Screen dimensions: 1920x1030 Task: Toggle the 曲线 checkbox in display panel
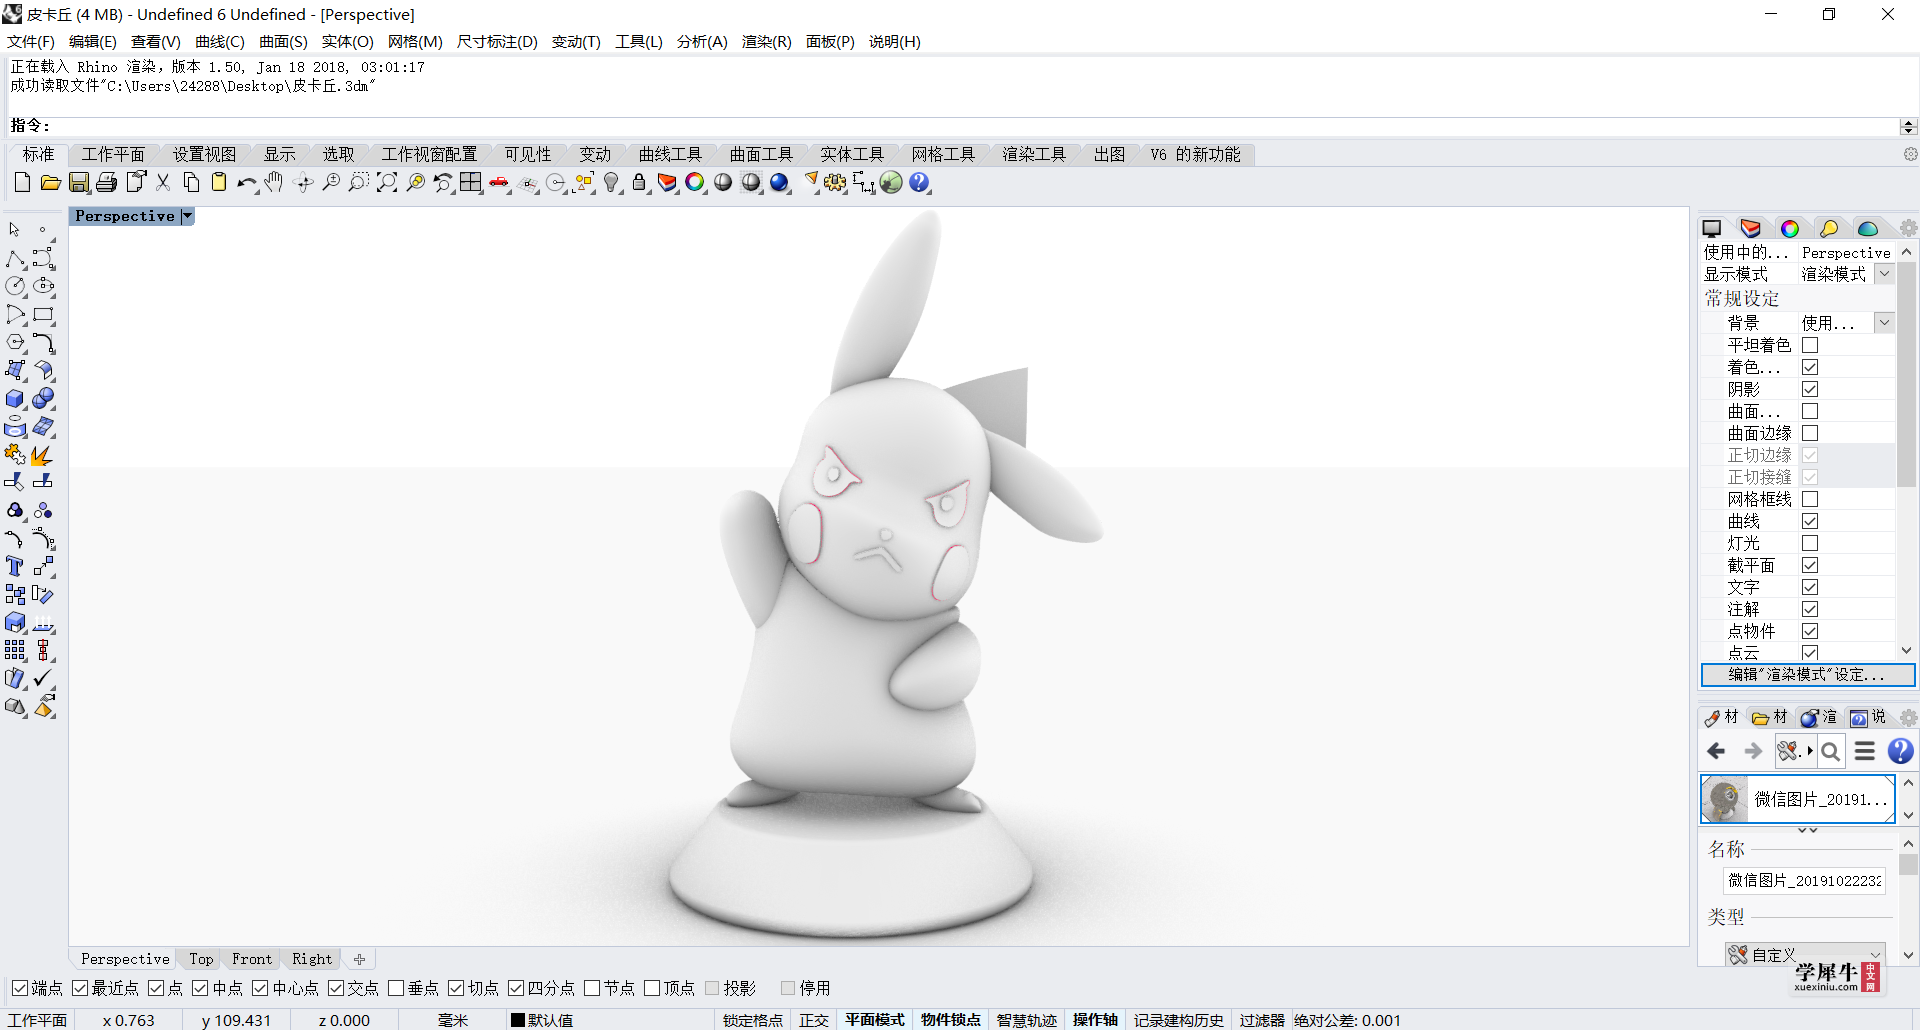(x=1810, y=521)
